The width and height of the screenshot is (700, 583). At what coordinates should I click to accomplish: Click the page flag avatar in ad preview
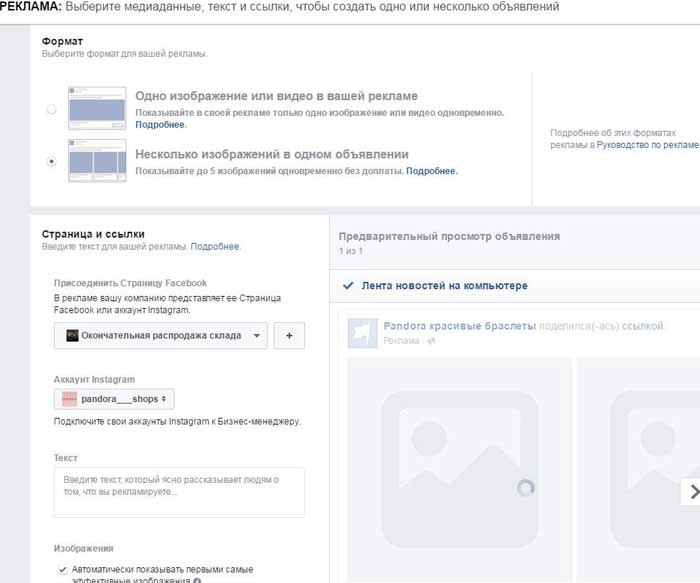pos(362,333)
